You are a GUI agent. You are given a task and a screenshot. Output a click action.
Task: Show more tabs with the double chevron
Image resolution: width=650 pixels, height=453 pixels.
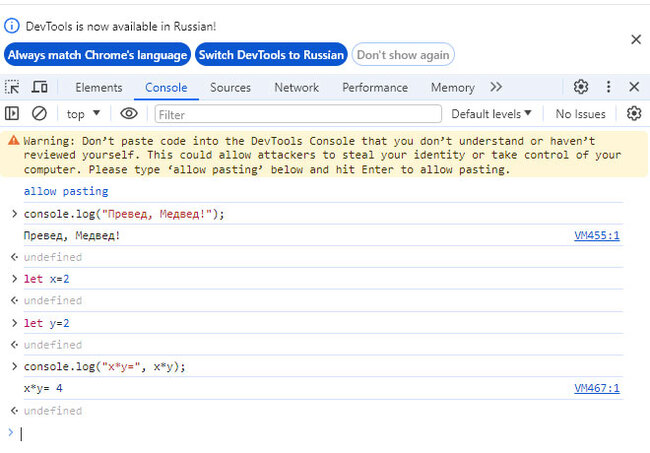(x=496, y=87)
